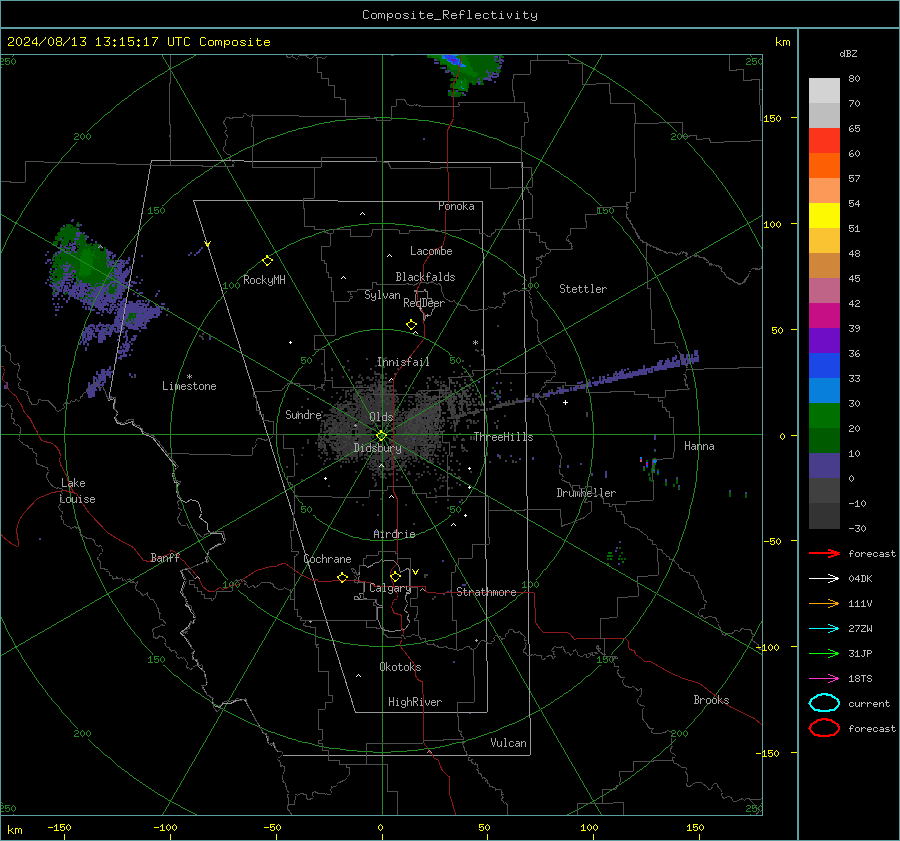Screen dimensions: 900x841
Task: Click the Limestone label
Action: click(x=189, y=386)
